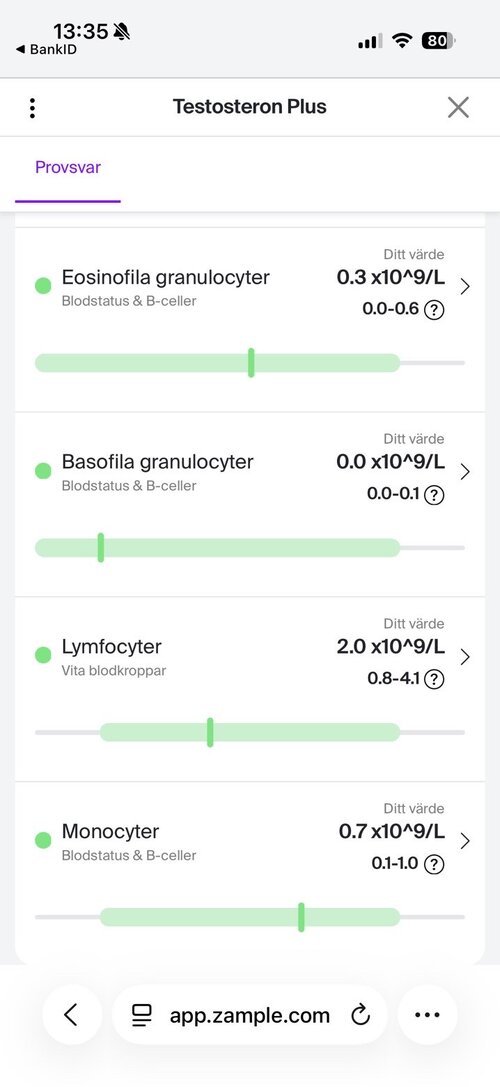Show reference range info for Eosinofila granulocyter

(x=434, y=310)
